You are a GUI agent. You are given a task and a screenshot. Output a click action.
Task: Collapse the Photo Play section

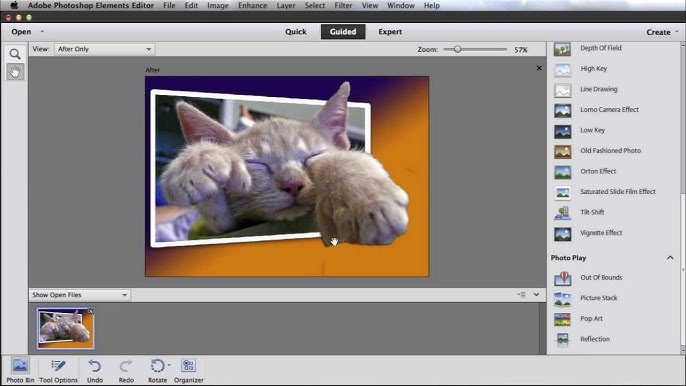670,258
